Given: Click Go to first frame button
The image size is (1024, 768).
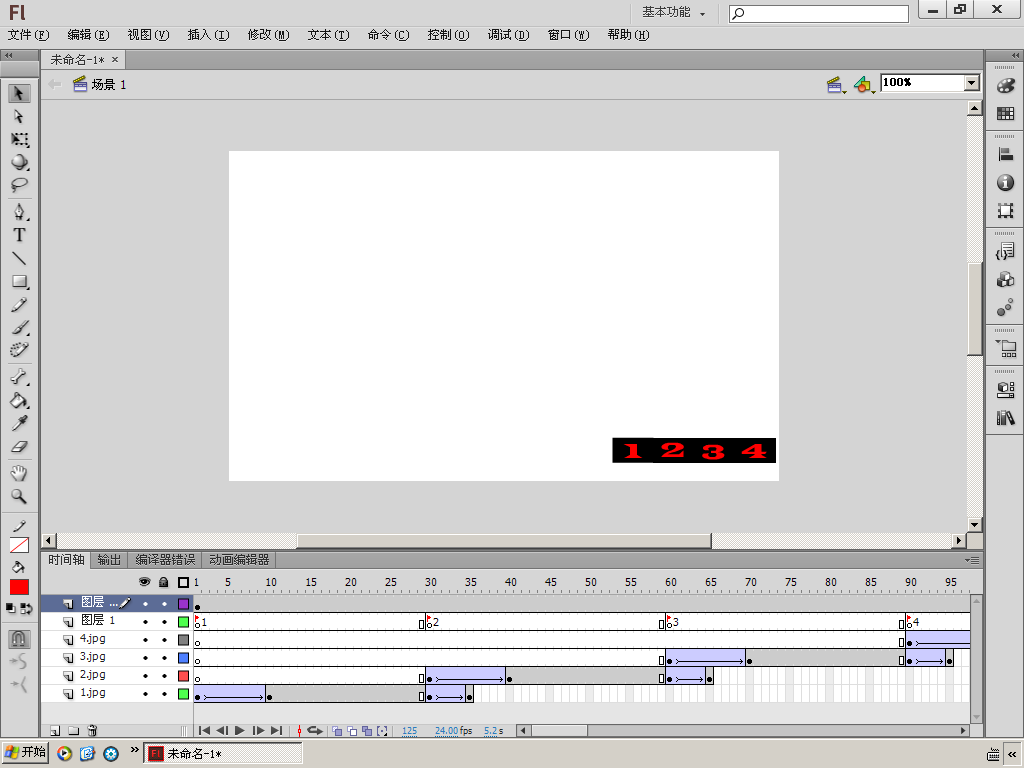Looking at the screenshot, I should coord(204,731).
